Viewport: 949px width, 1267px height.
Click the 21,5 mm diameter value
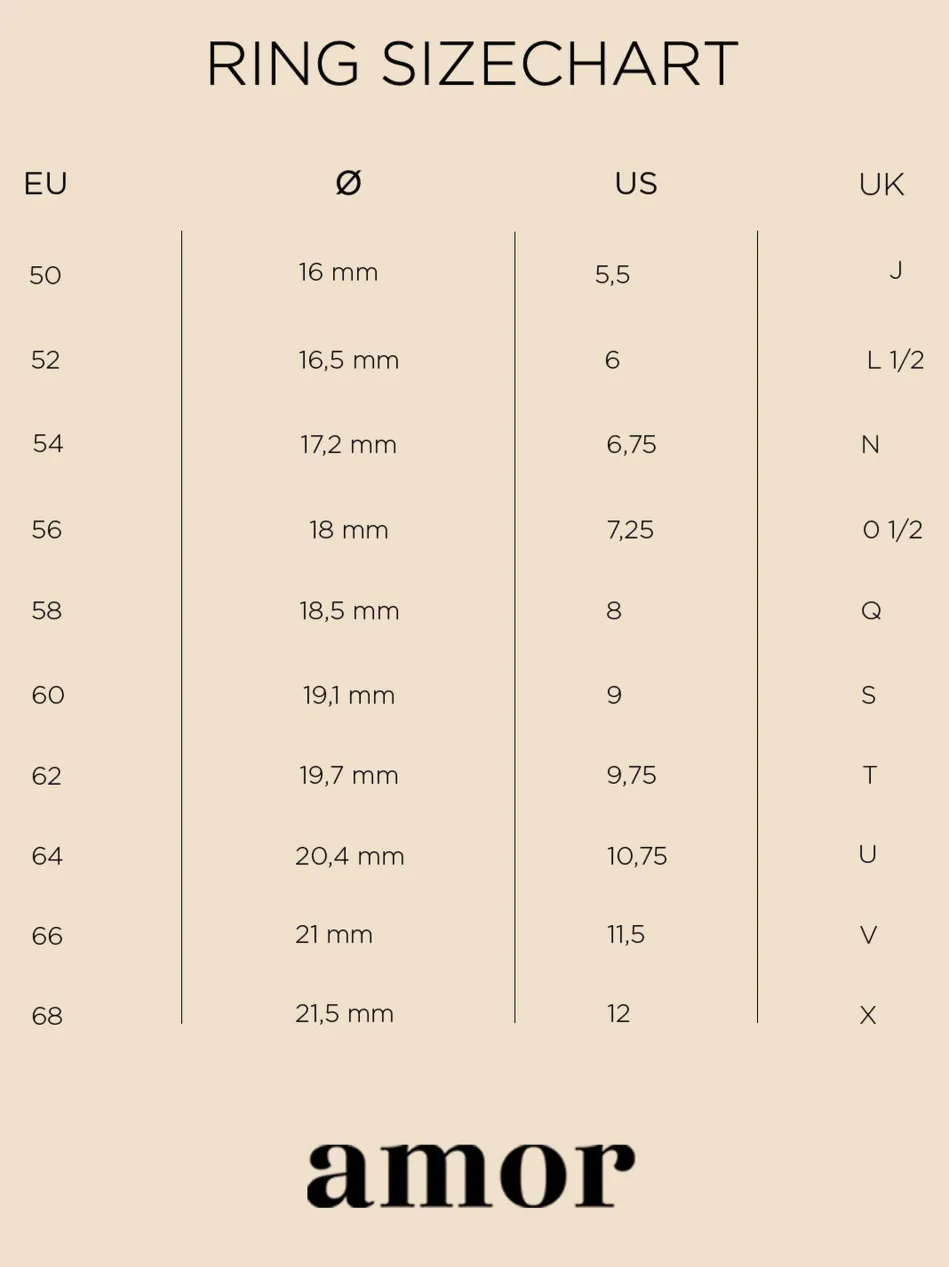click(x=344, y=1014)
